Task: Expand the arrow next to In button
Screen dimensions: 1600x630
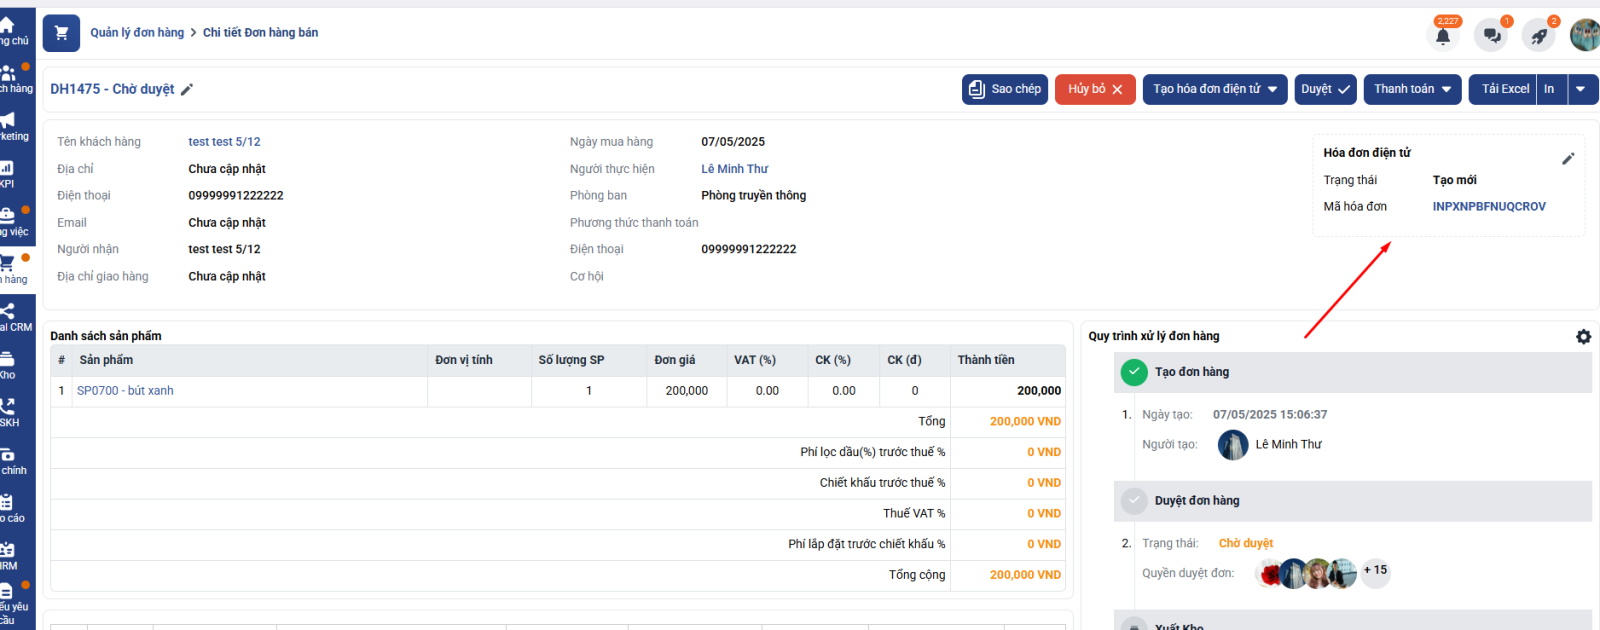Action: pyautogui.click(x=1581, y=89)
